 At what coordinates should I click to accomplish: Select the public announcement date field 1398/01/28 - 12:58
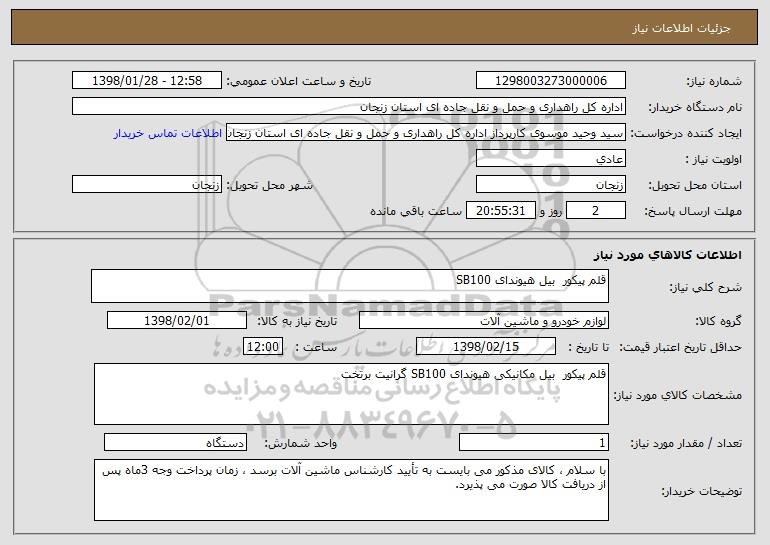tap(147, 81)
